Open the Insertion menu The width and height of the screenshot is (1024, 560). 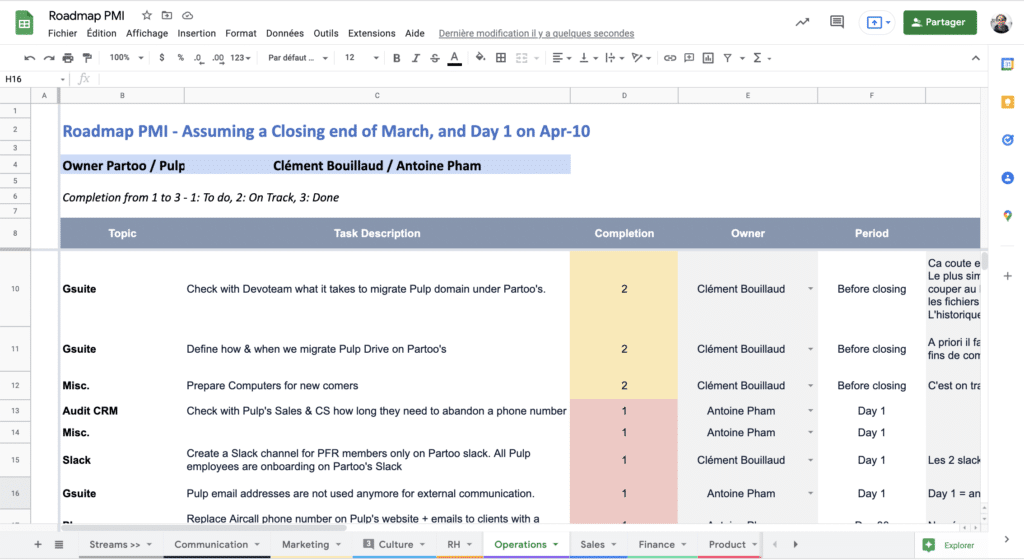[197, 33]
